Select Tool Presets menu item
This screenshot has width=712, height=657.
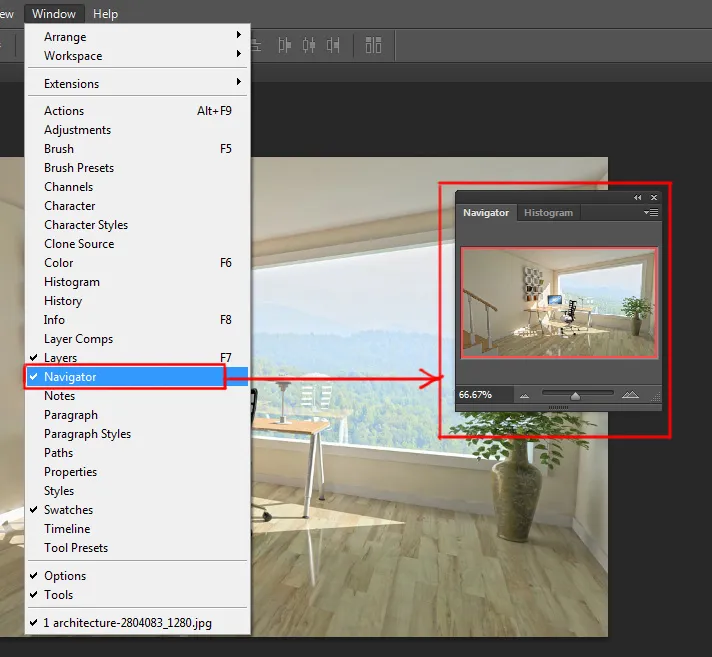tap(138, 548)
